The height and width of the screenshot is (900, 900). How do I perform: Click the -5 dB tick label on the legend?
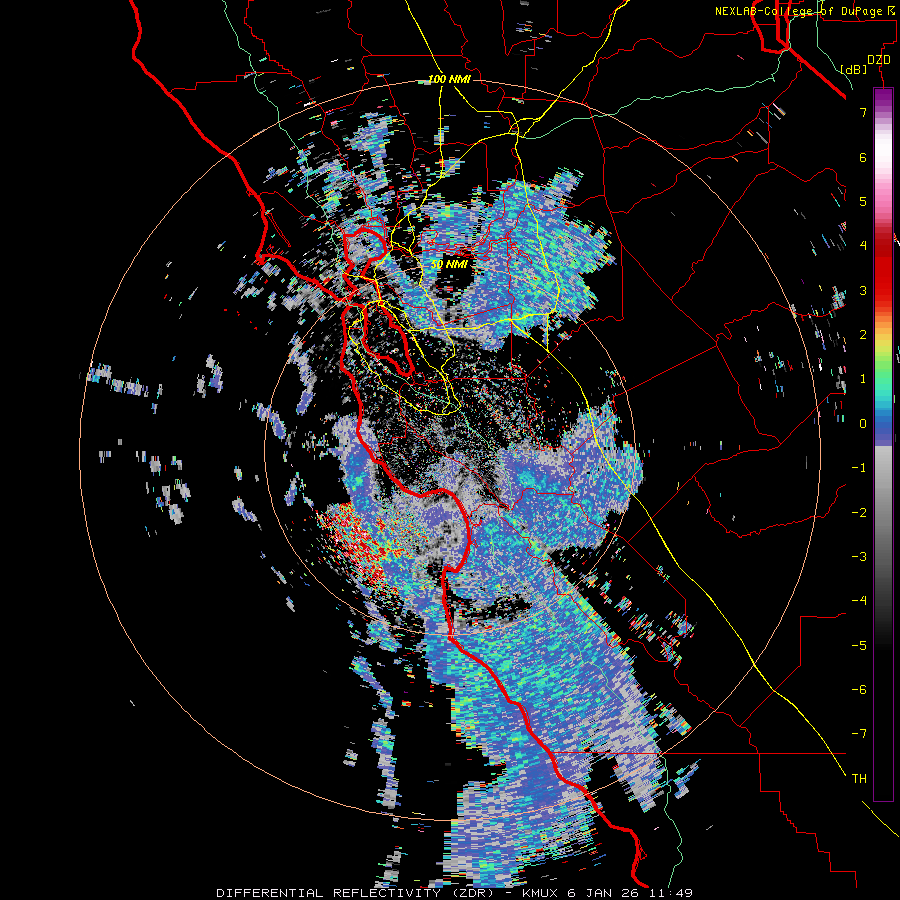tap(859, 646)
